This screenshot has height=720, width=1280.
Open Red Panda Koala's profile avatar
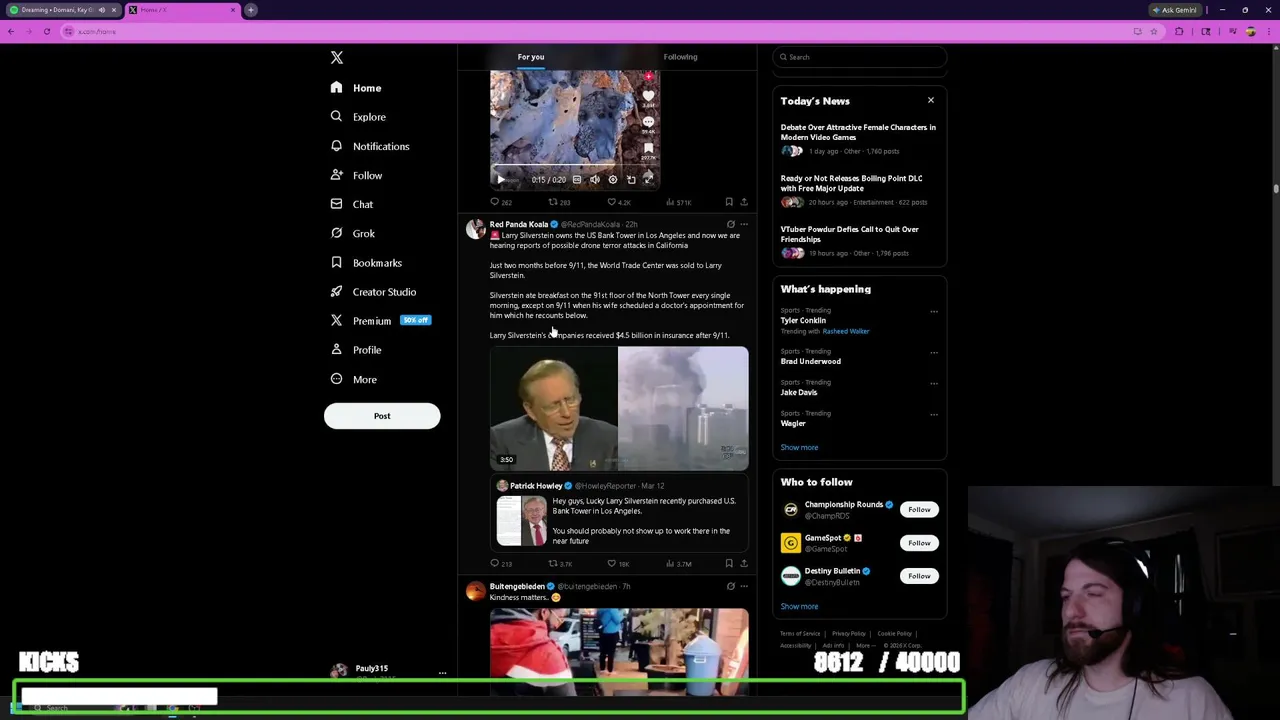475,229
